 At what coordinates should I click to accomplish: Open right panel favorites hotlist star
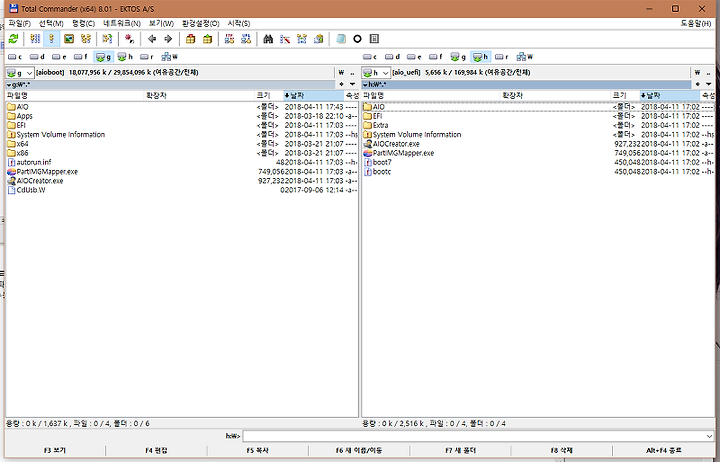click(x=698, y=85)
